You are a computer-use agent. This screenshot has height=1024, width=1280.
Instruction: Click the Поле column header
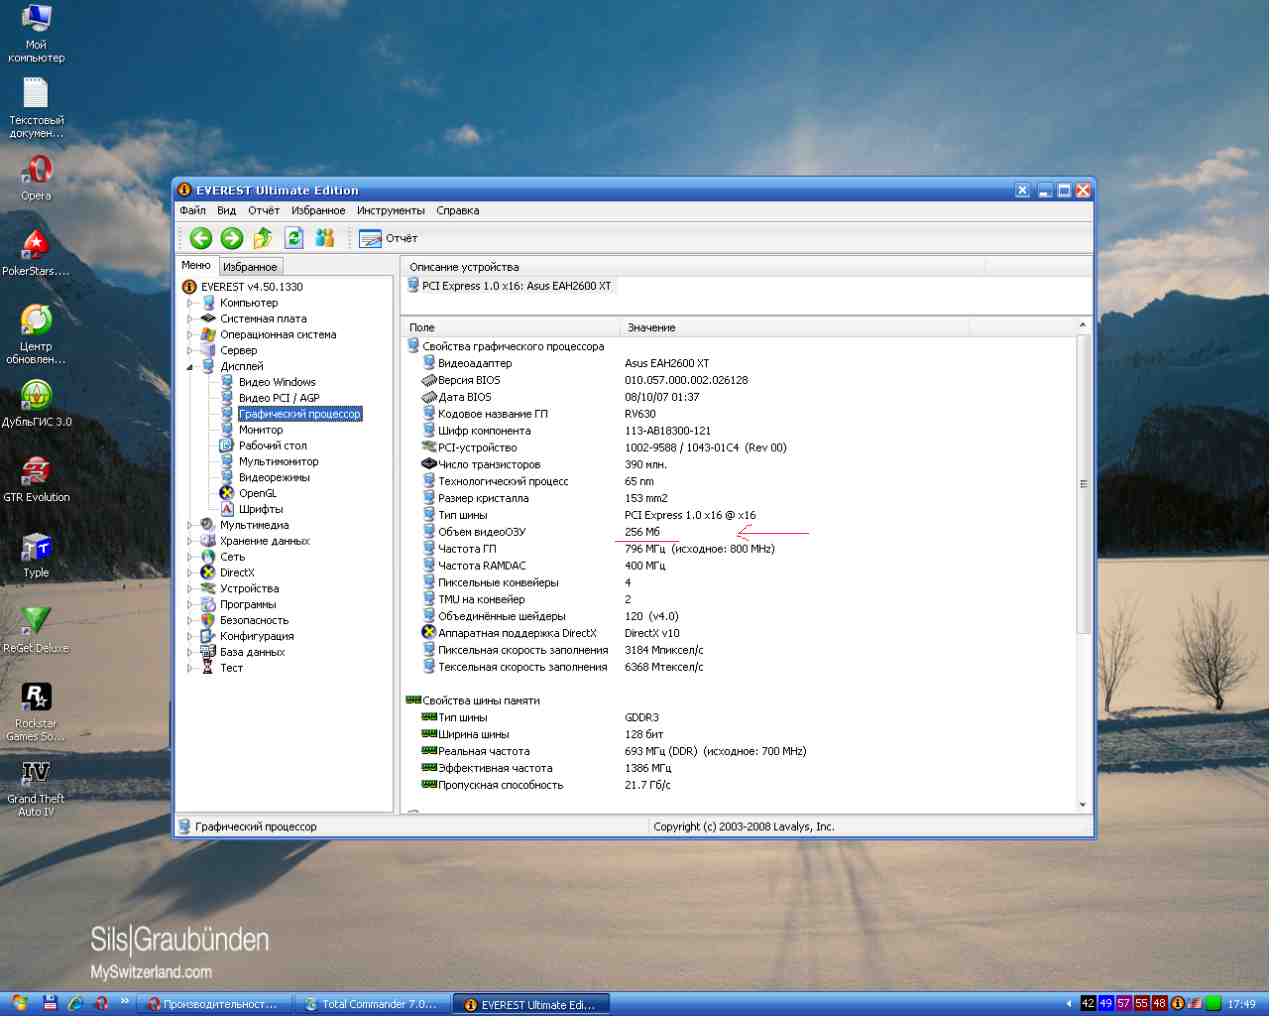511,328
